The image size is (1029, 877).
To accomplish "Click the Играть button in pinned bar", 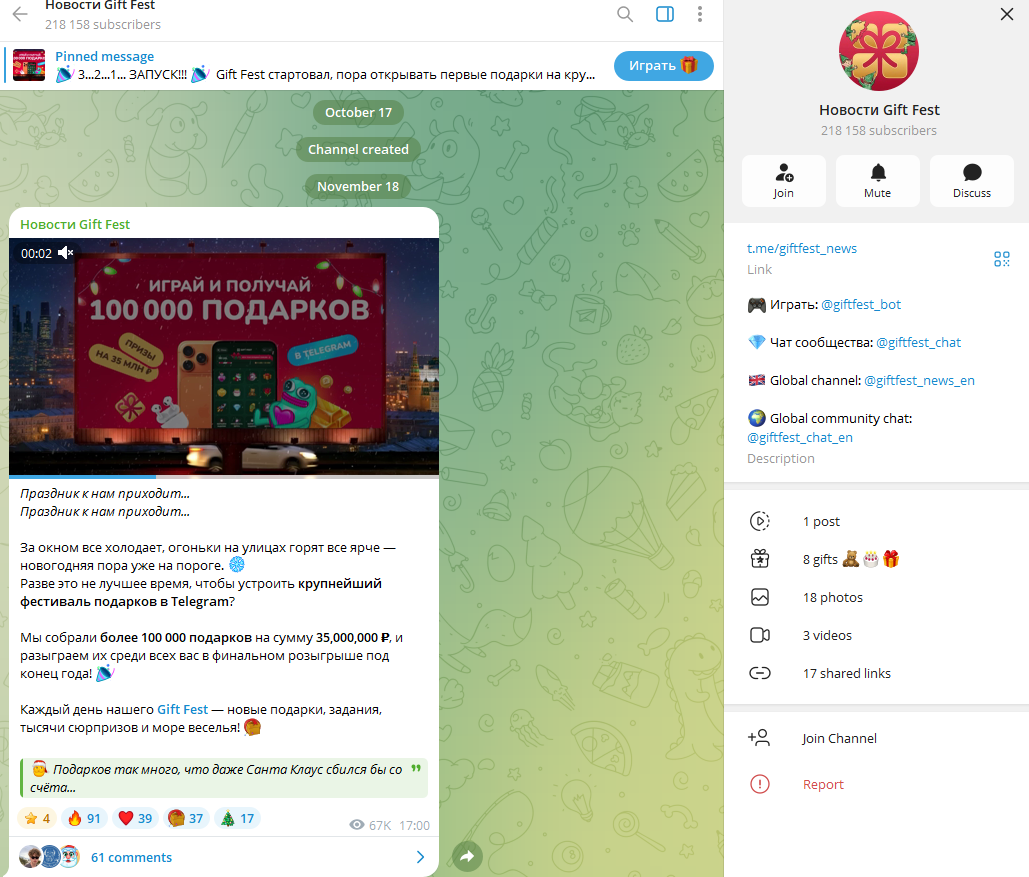I will coord(663,66).
